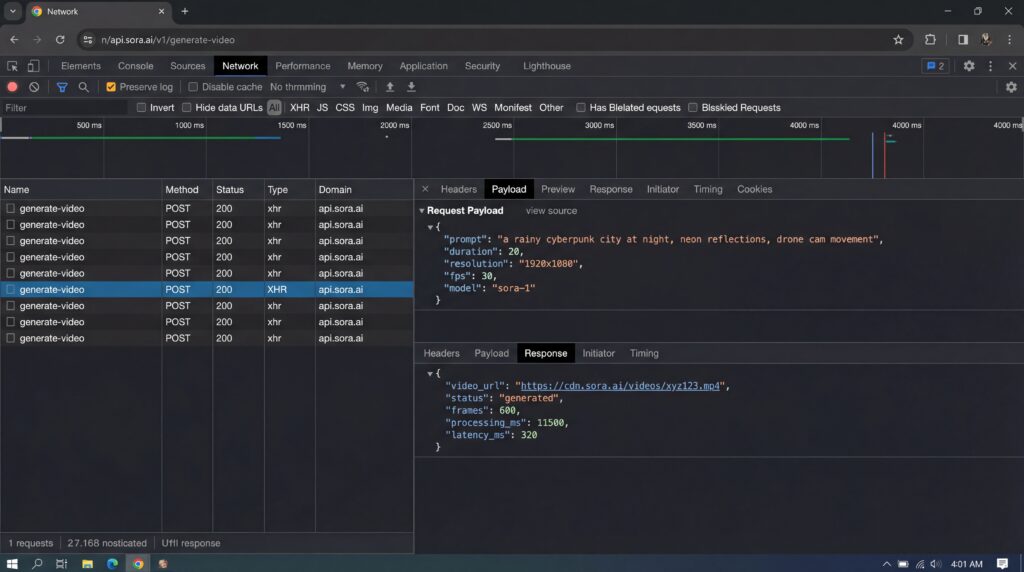Screen dimensions: 1024x572
Task: Open the network conditions wifi icon
Action: click(363, 87)
